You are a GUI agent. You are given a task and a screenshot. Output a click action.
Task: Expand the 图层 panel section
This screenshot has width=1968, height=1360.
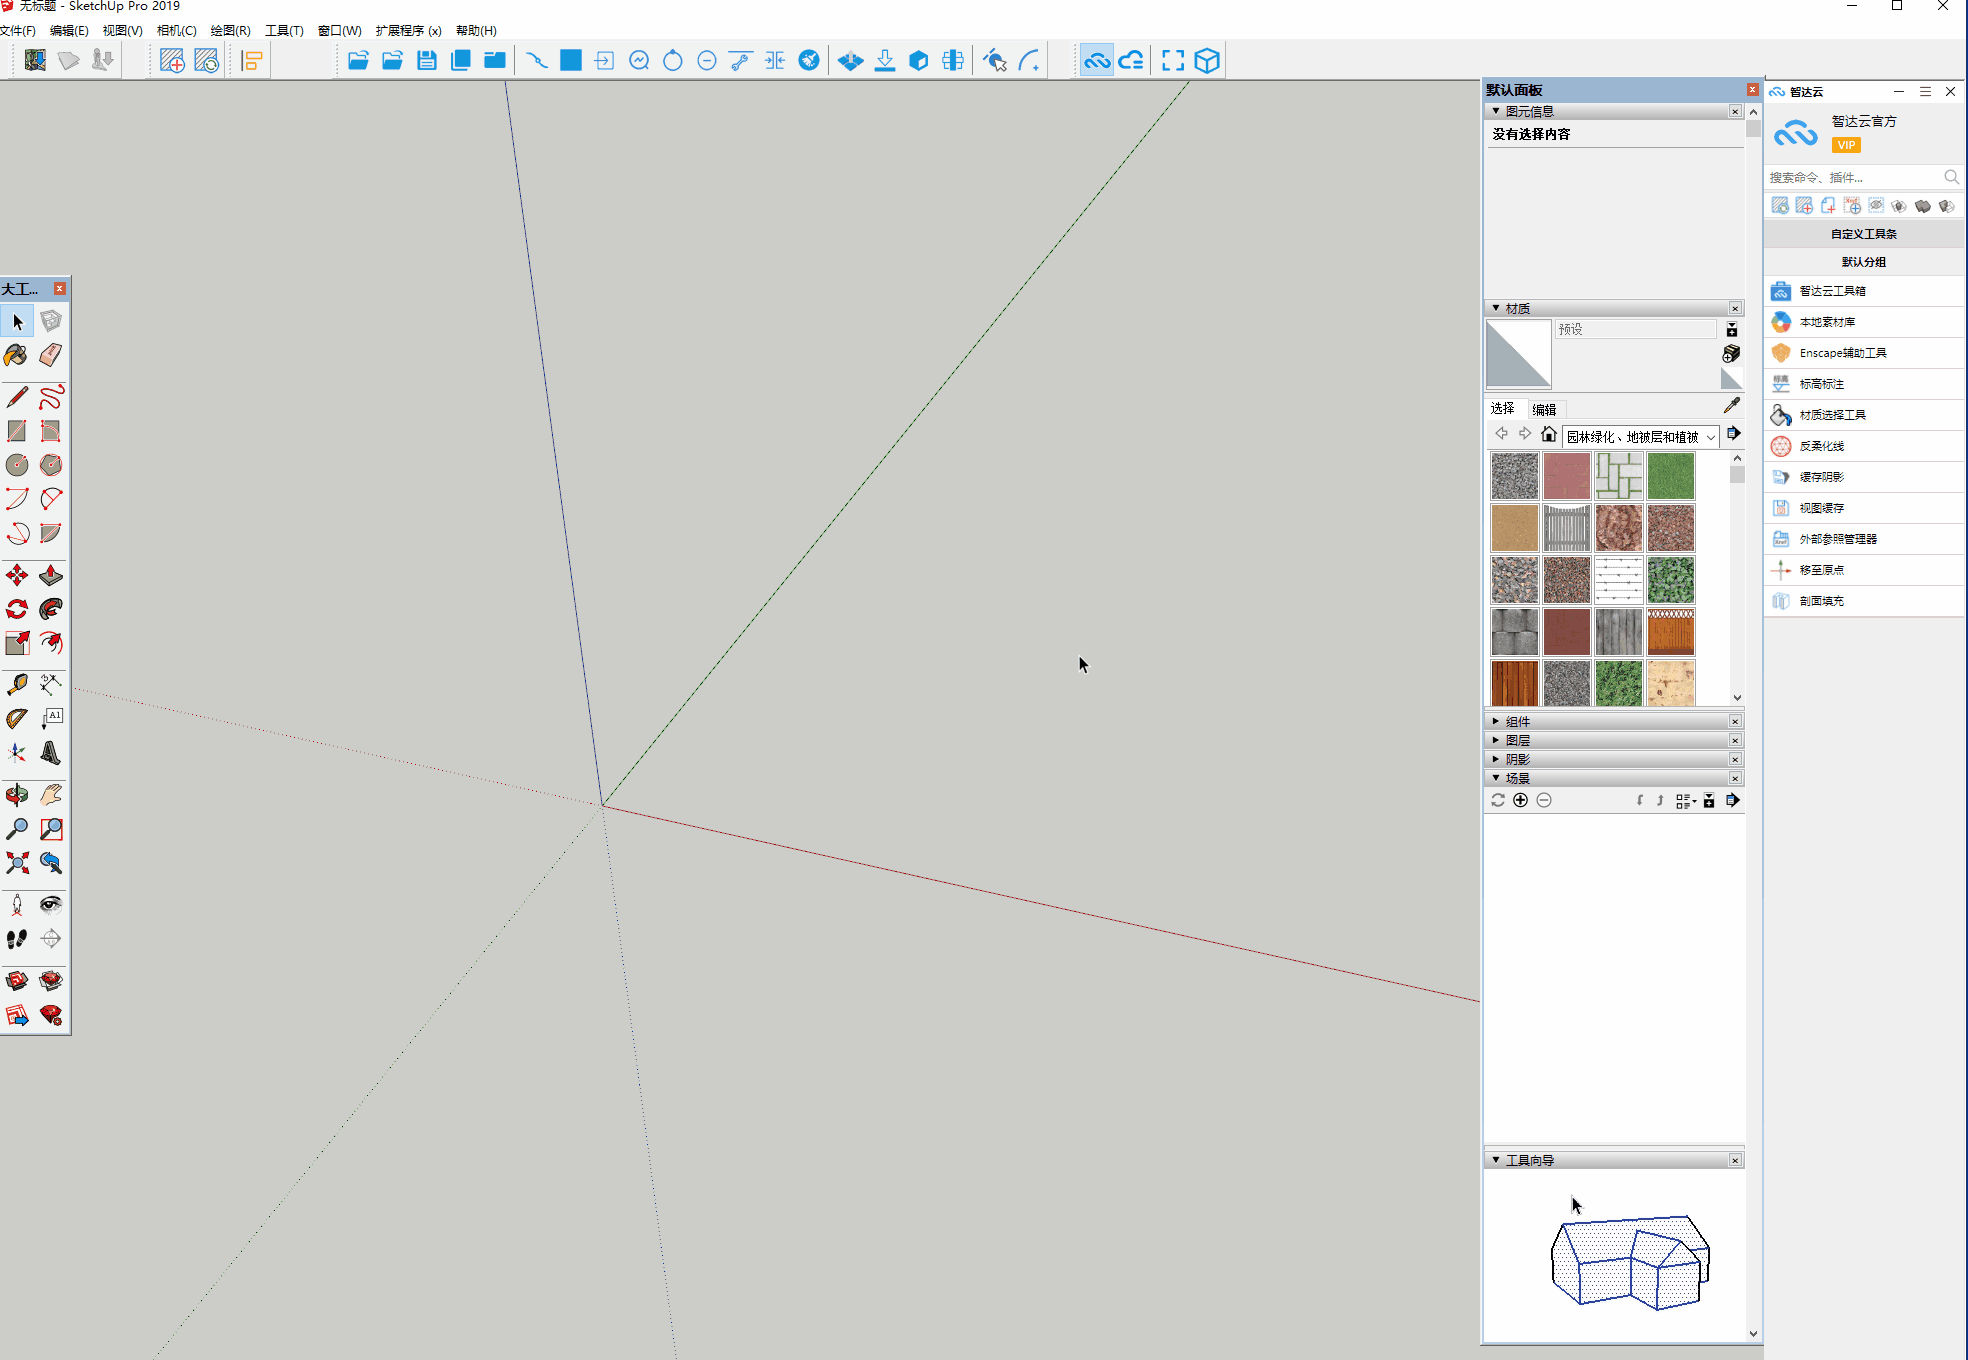1517,740
